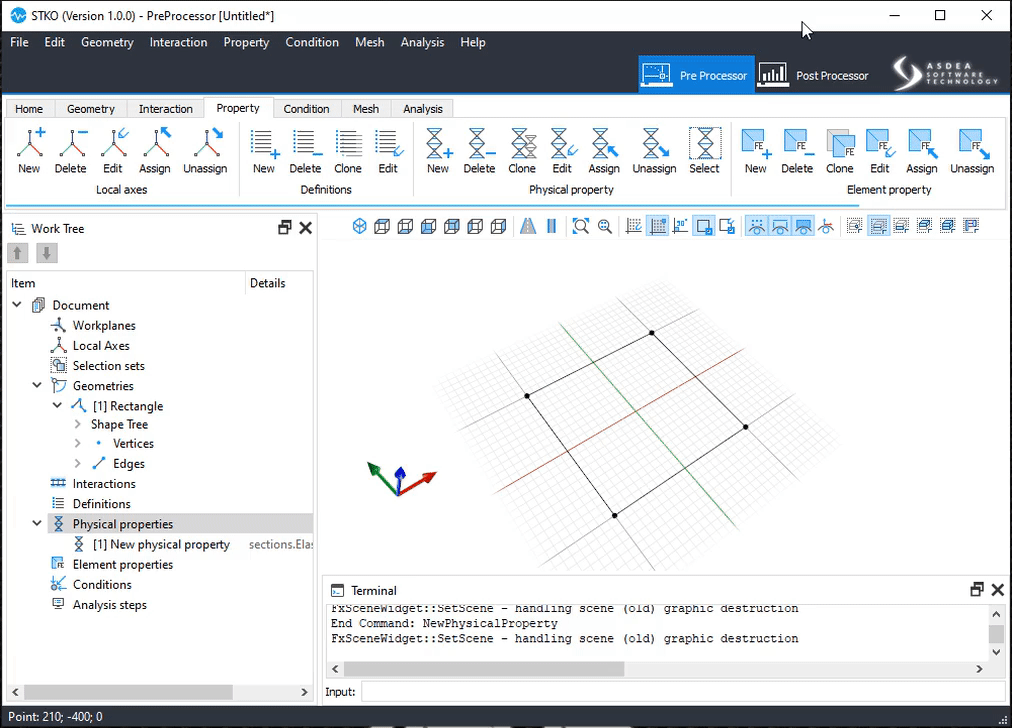Click Terminal vertical scrollbar down arrow
1012x728 pixels.
[x=997, y=652]
